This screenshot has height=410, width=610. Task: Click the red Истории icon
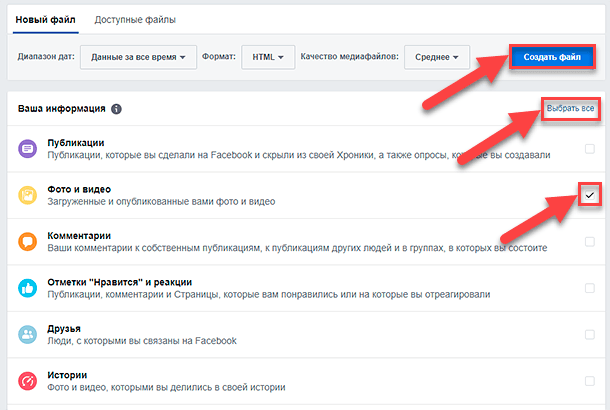[x=27, y=381]
